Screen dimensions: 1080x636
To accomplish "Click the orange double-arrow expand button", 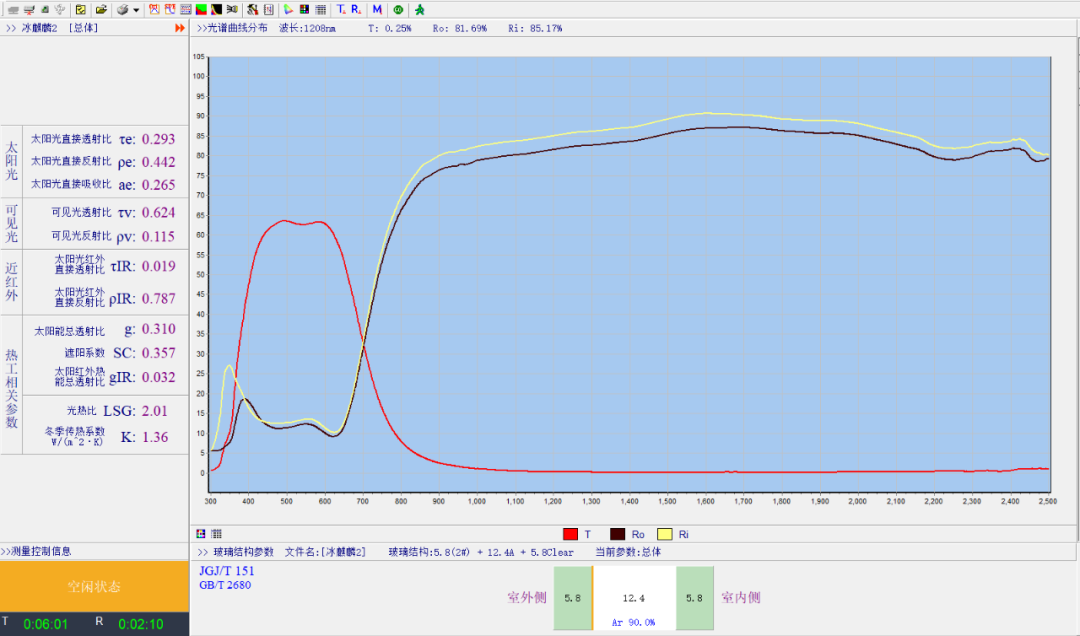I will tap(180, 28).
